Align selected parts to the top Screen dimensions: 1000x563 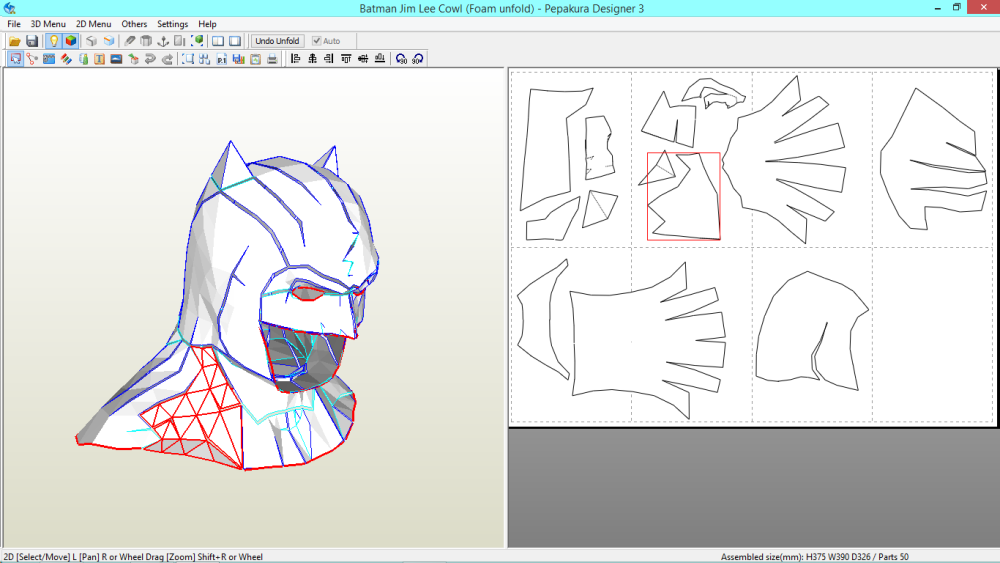[346, 59]
